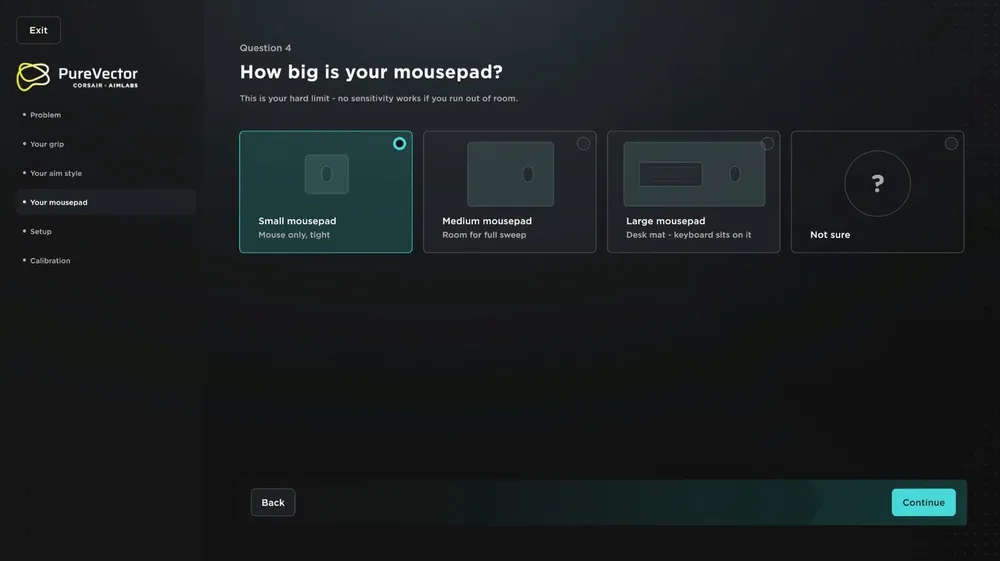Image resolution: width=1000 pixels, height=561 pixels.
Task: Click 'Desk mat - keyboard sits on it' text
Action: coord(689,235)
